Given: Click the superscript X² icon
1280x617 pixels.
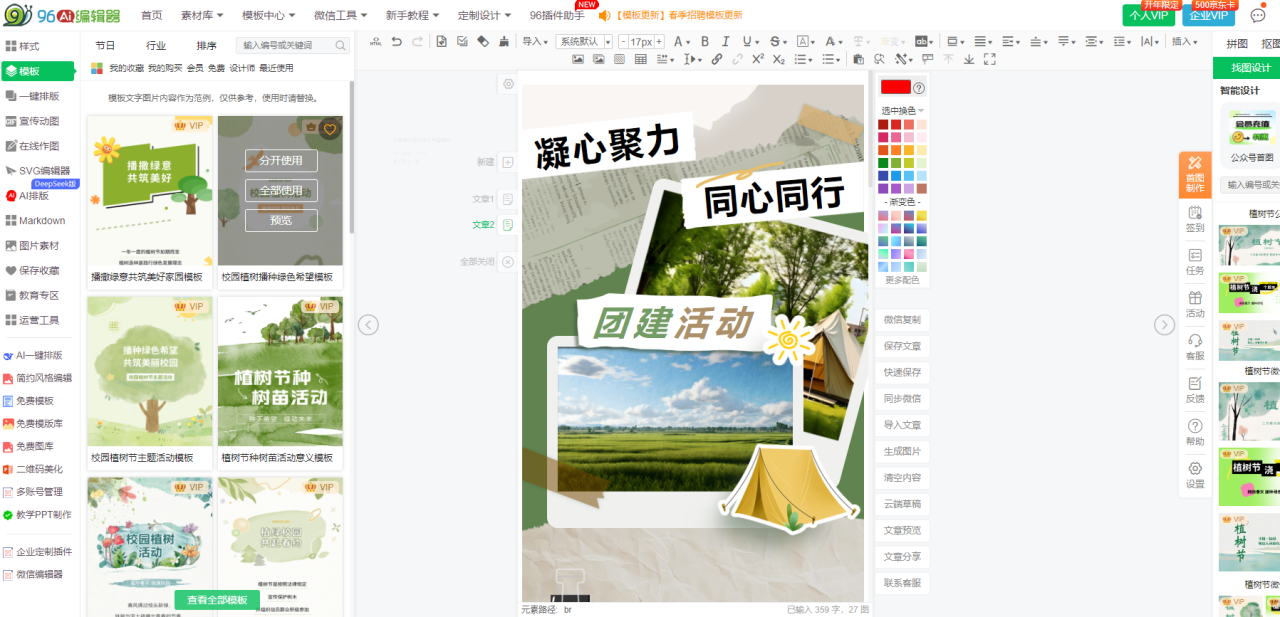Looking at the screenshot, I should click(757, 59).
